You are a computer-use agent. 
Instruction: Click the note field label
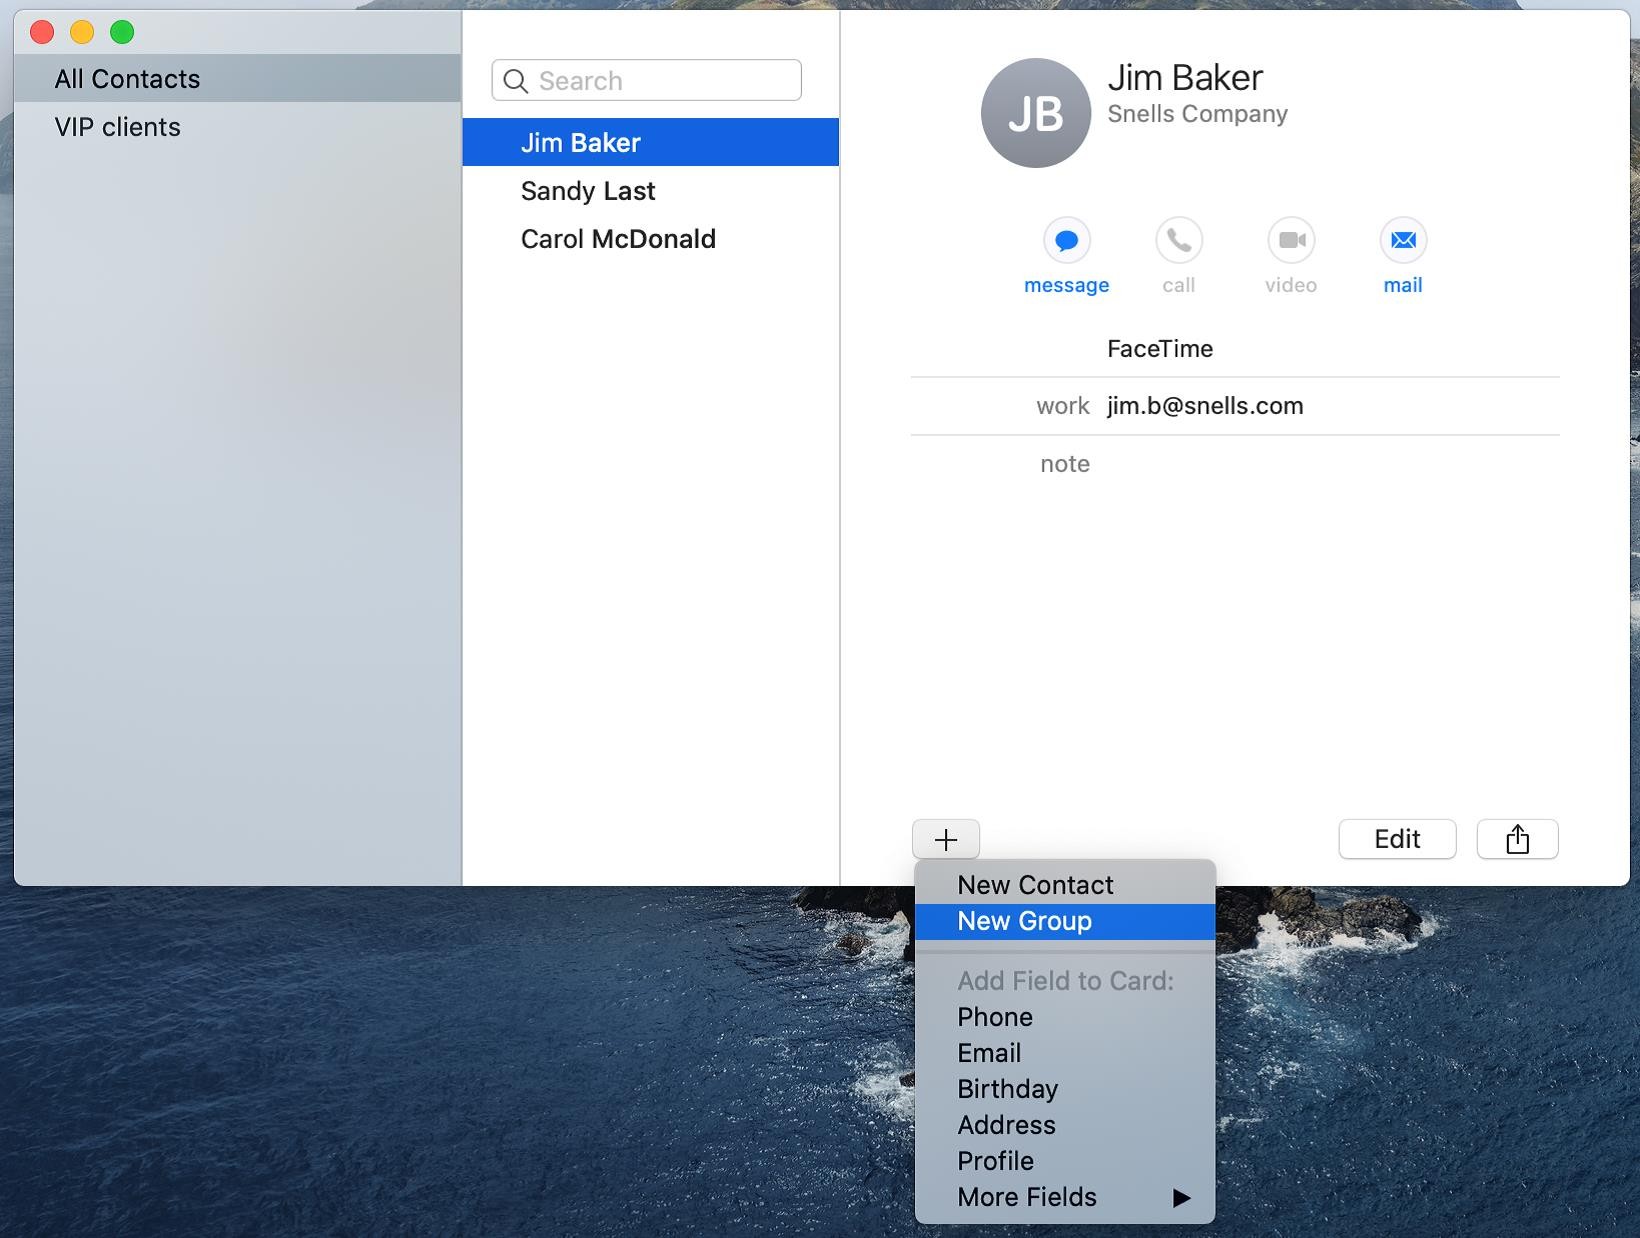1065,464
